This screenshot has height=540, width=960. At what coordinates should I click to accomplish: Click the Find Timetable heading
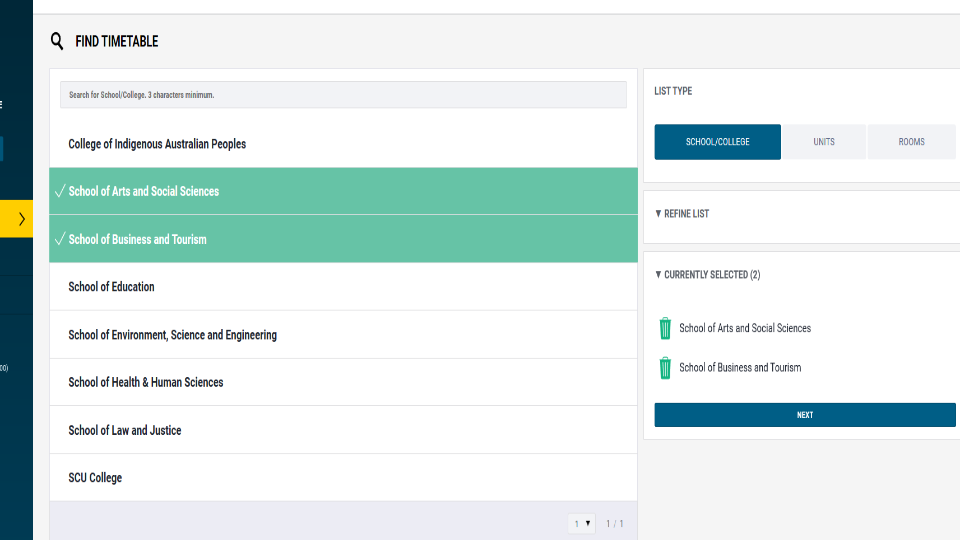coord(116,41)
